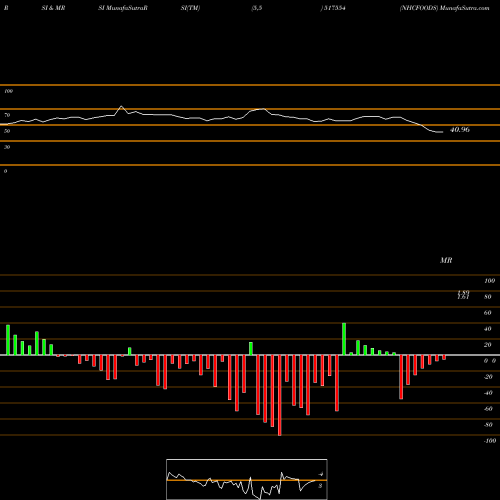Viewport: 500px width, 500px height.
Task: Click the MR scale label 40
Action: [488, 329]
